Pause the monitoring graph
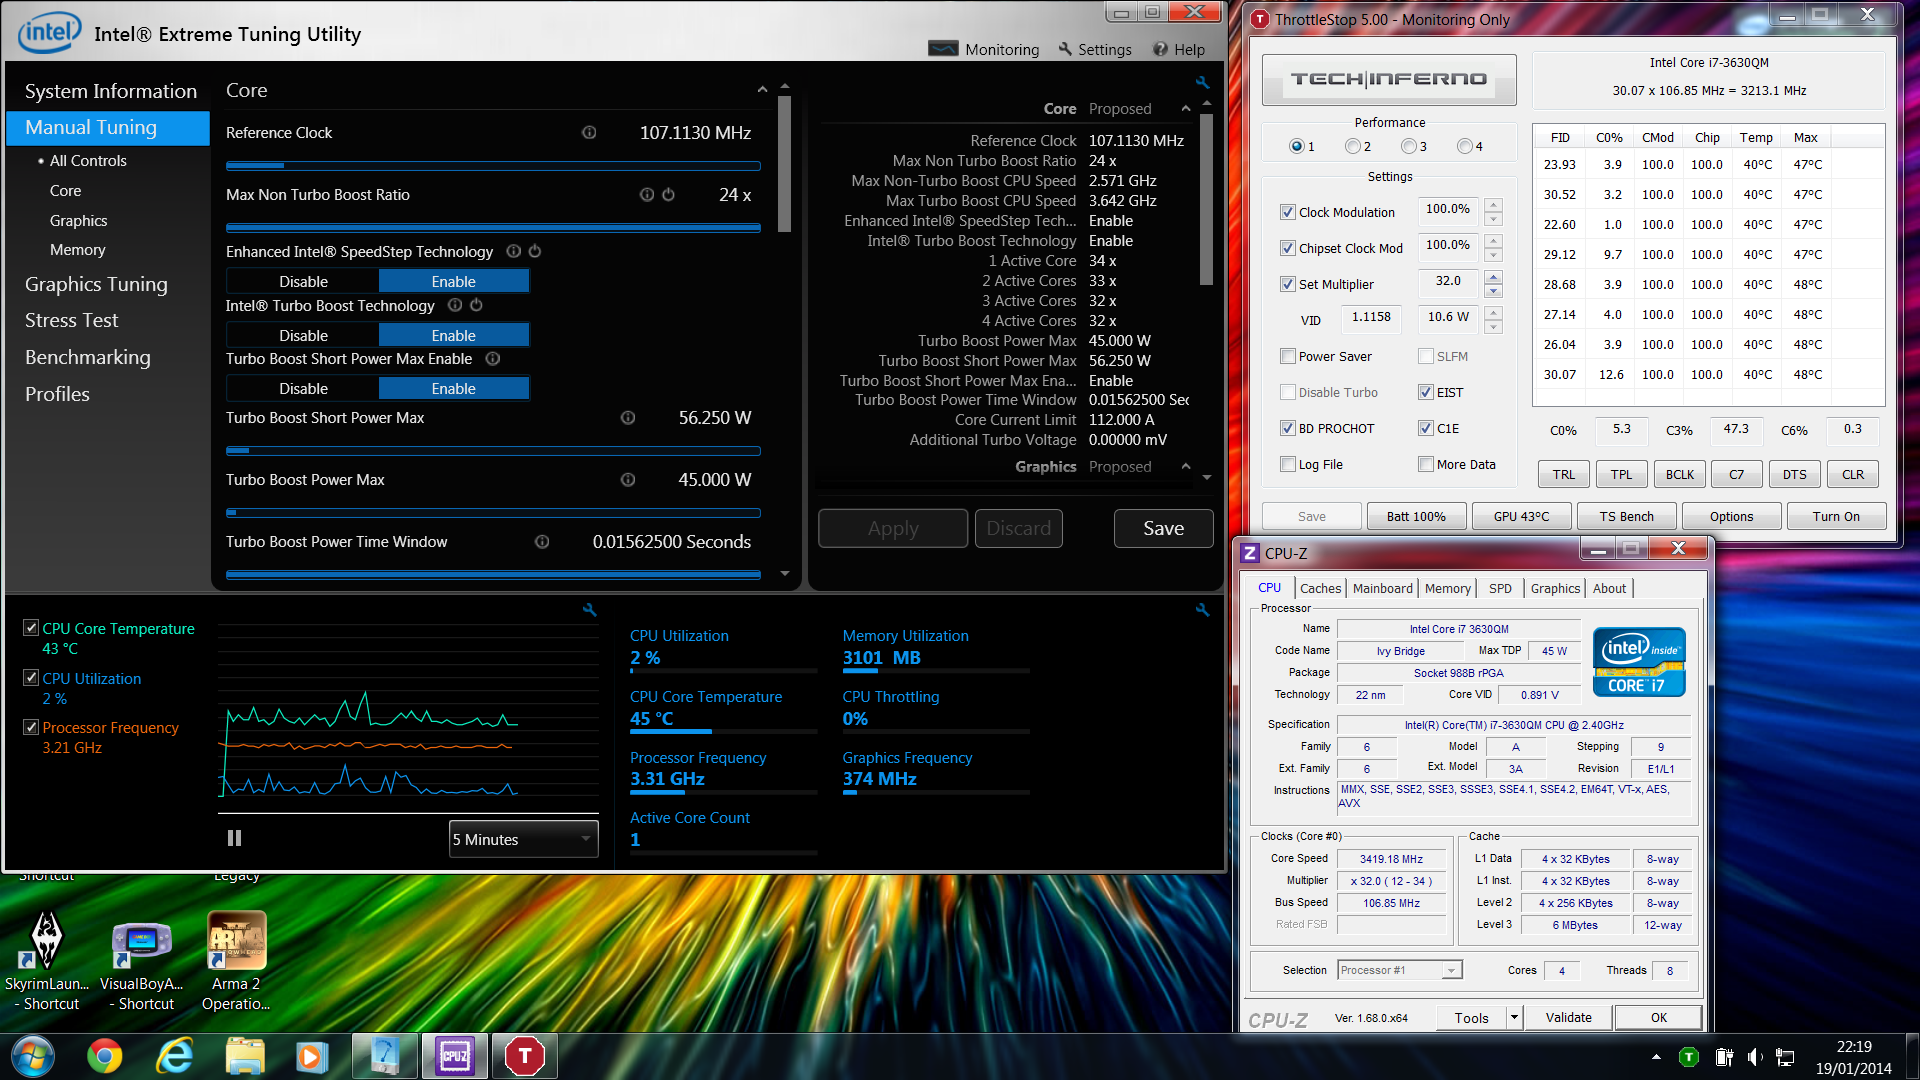 (234, 838)
